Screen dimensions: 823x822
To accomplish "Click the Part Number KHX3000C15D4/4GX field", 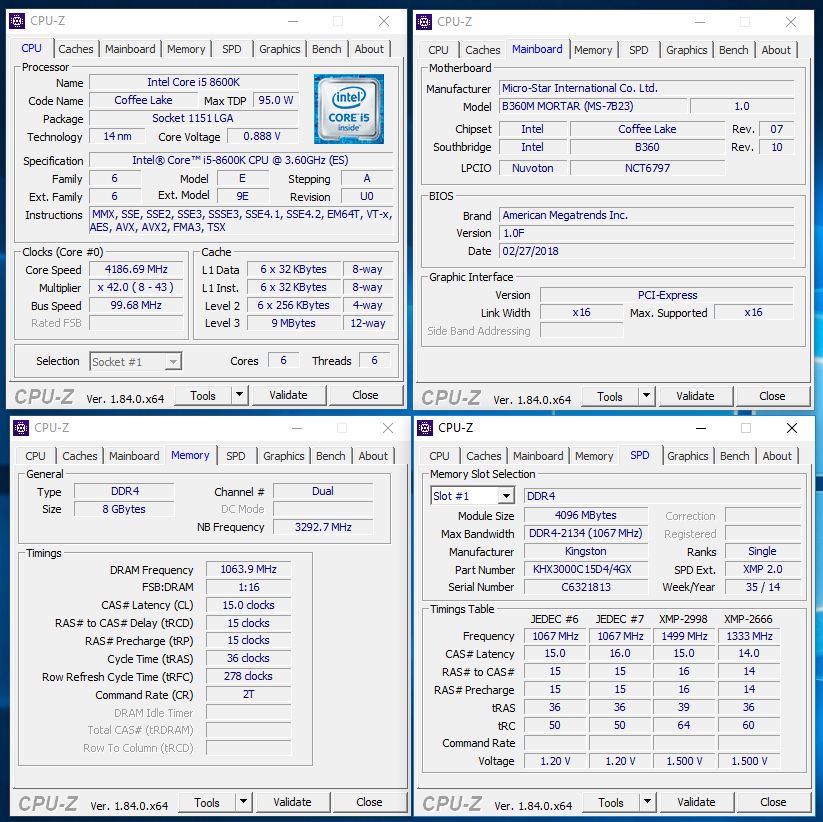I will (586, 569).
